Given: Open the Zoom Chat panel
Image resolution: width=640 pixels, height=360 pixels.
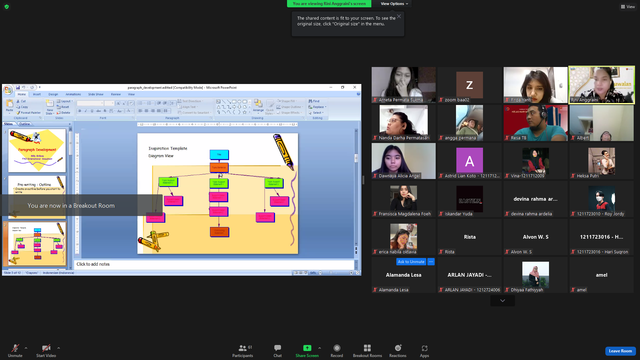Looking at the screenshot, I should pyautogui.click(x=278, y=350).
